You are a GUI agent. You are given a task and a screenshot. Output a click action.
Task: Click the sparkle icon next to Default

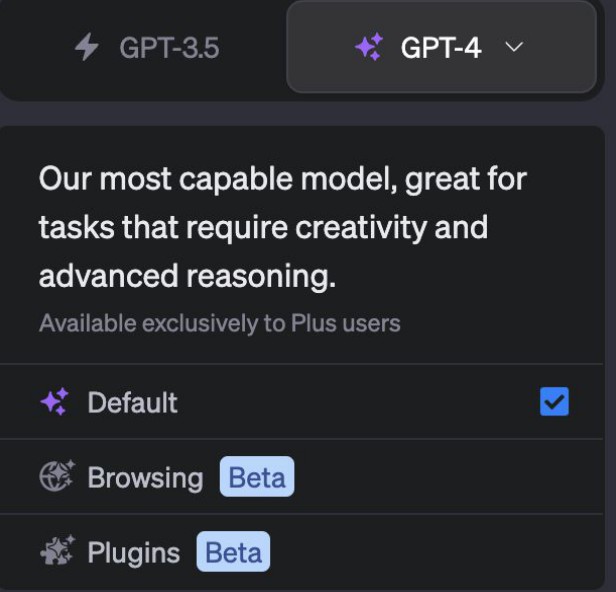pos(54,402)
